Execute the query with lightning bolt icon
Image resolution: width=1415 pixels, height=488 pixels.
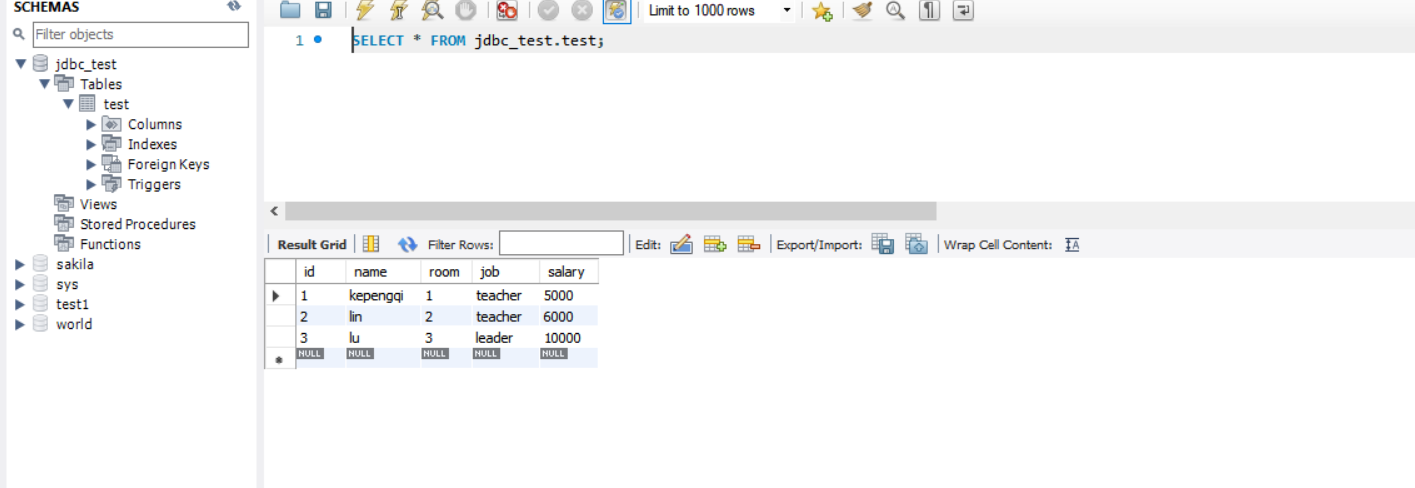pos(365,11)
